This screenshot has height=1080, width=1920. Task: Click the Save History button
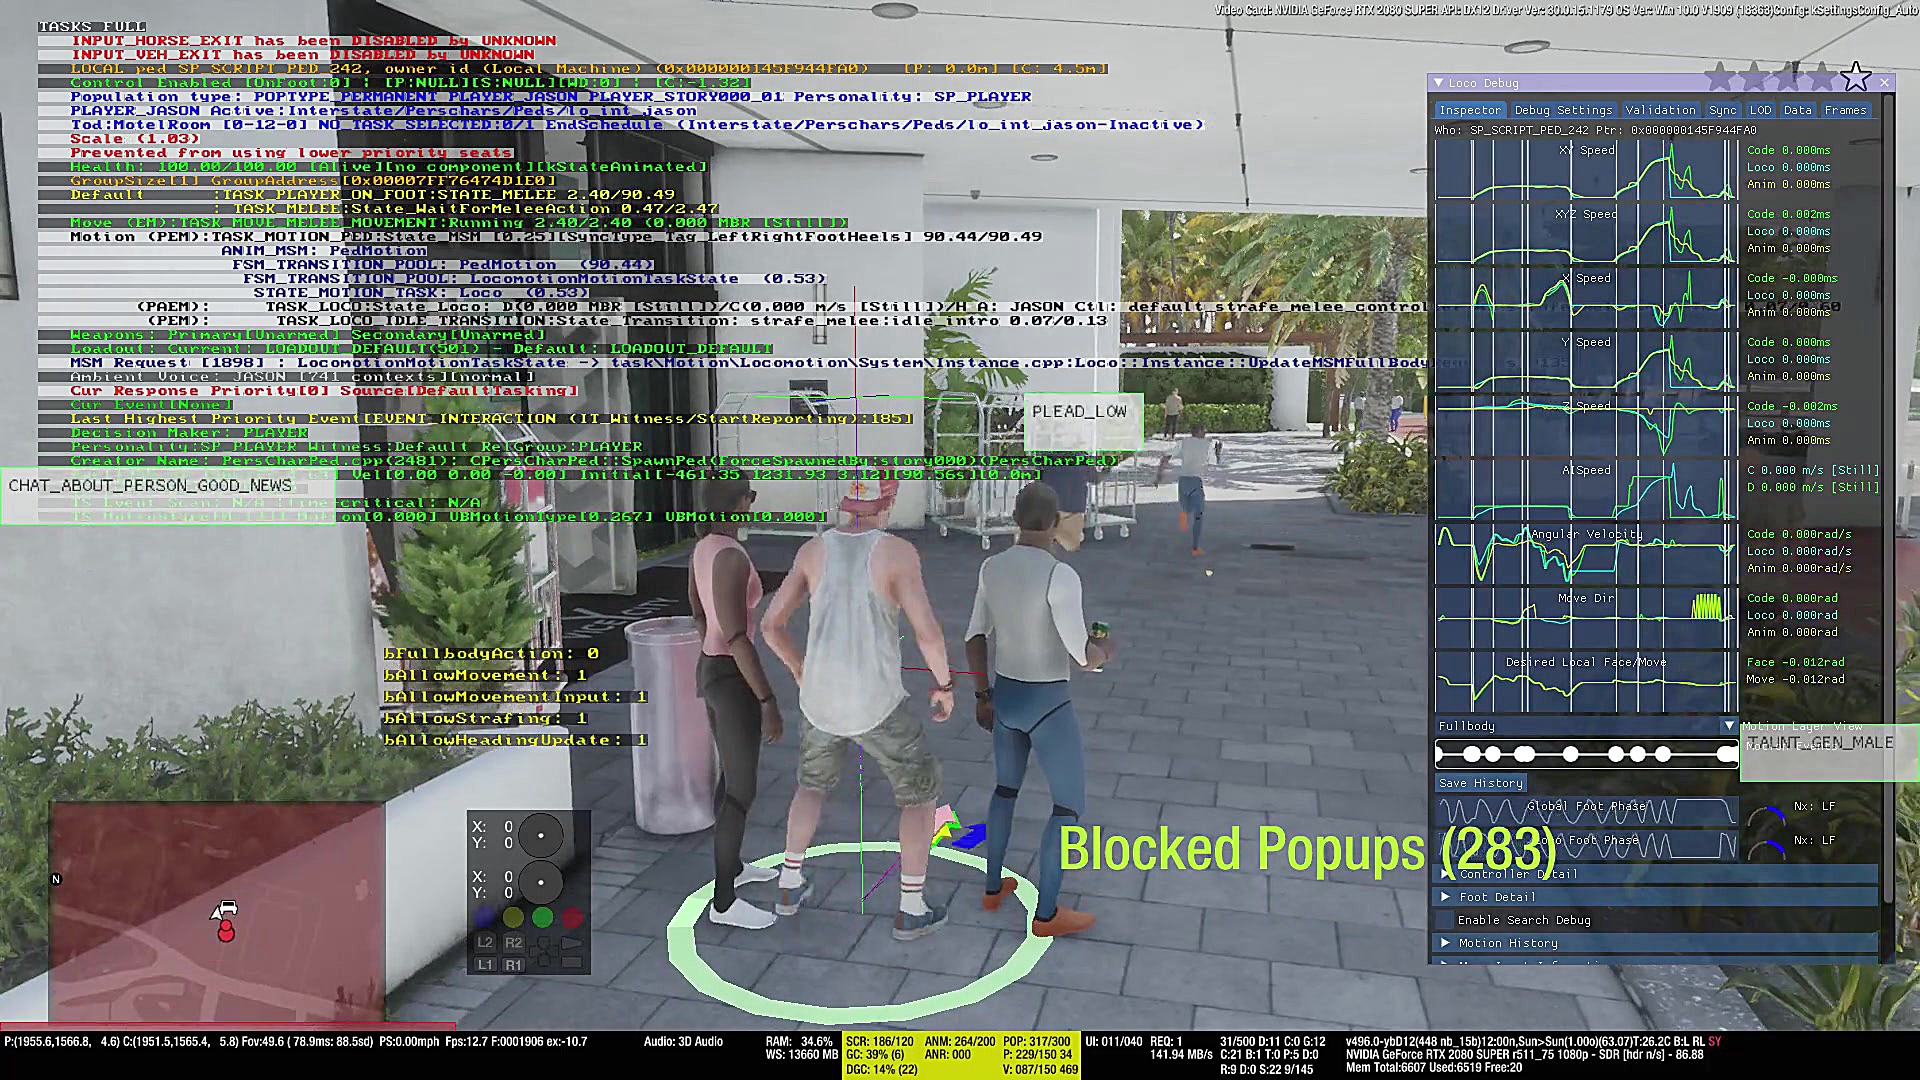[1481, 783]
